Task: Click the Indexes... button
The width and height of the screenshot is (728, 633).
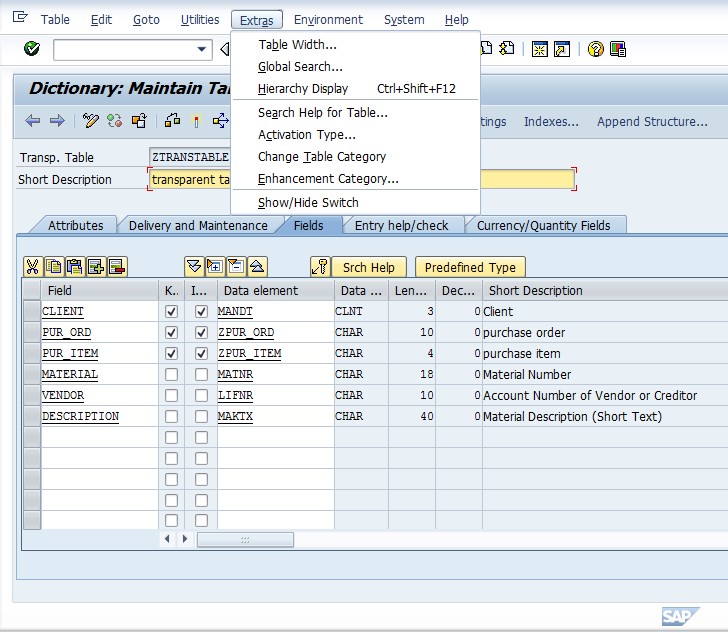Action: coord(551,122)
